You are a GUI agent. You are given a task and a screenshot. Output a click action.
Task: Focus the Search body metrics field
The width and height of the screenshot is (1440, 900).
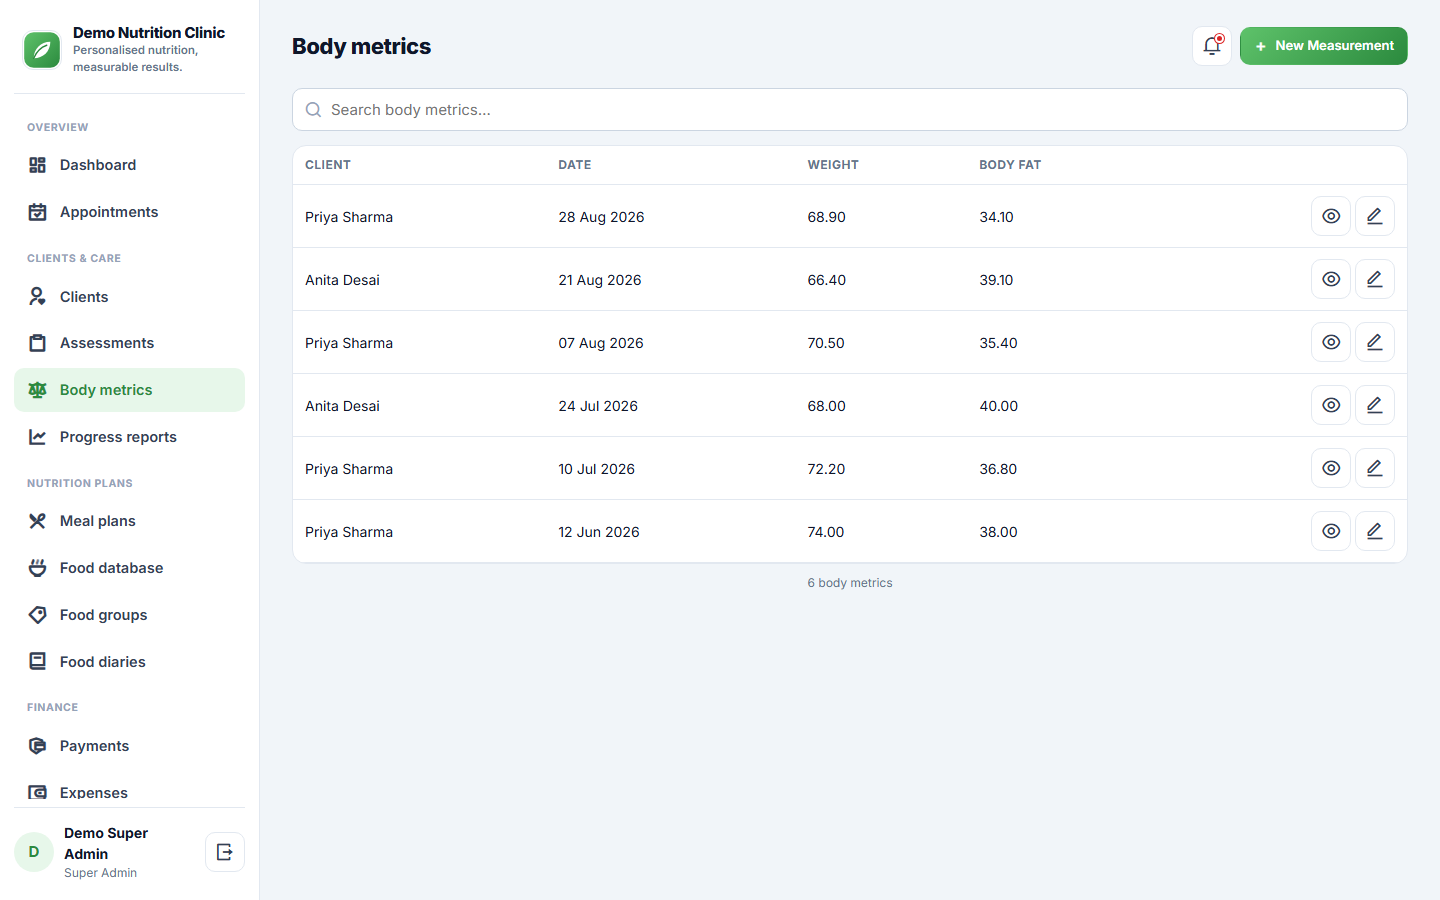click(x=850, y=110)
